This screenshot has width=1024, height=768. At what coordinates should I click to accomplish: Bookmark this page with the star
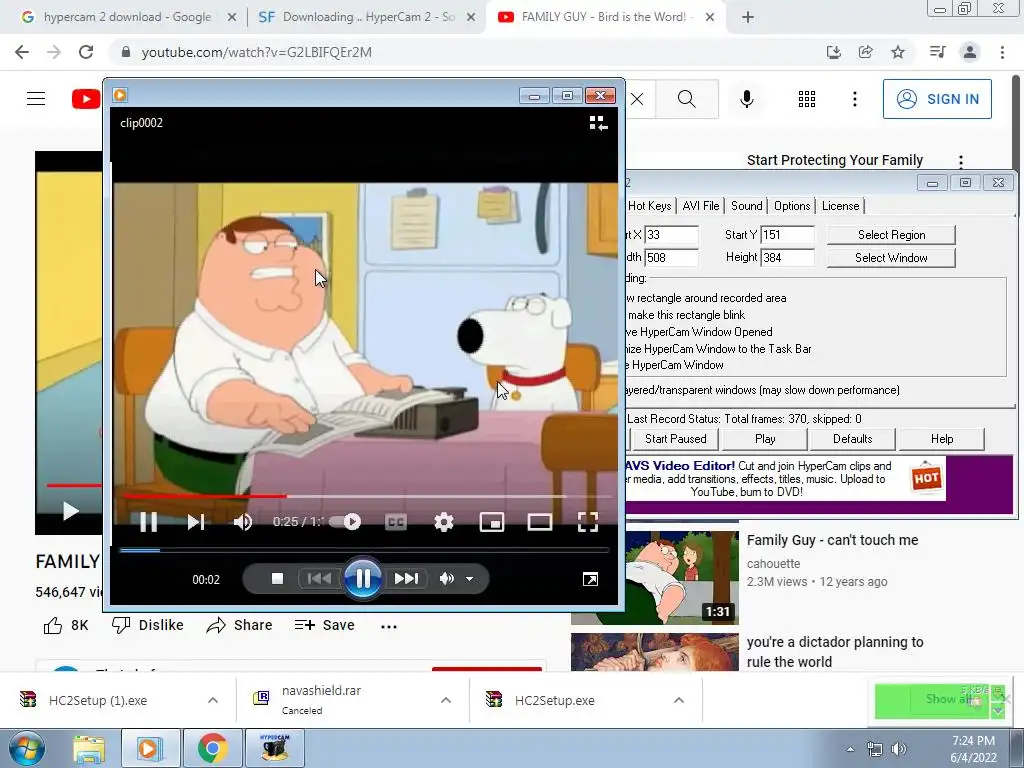pyautogui.click(x=898, y=52)
